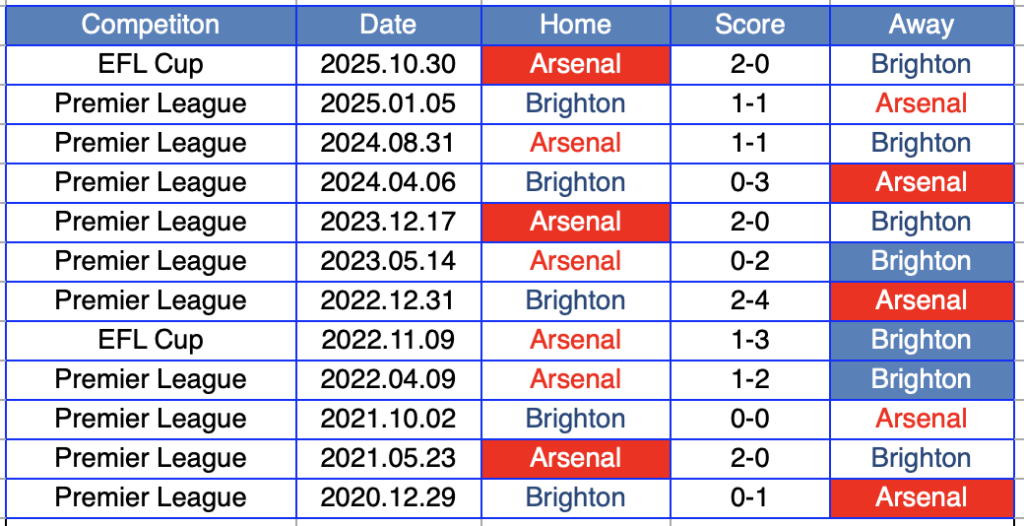Select the Score column header cell
1024x526 pixels.
pyautogui.click(x=749, y=25)
